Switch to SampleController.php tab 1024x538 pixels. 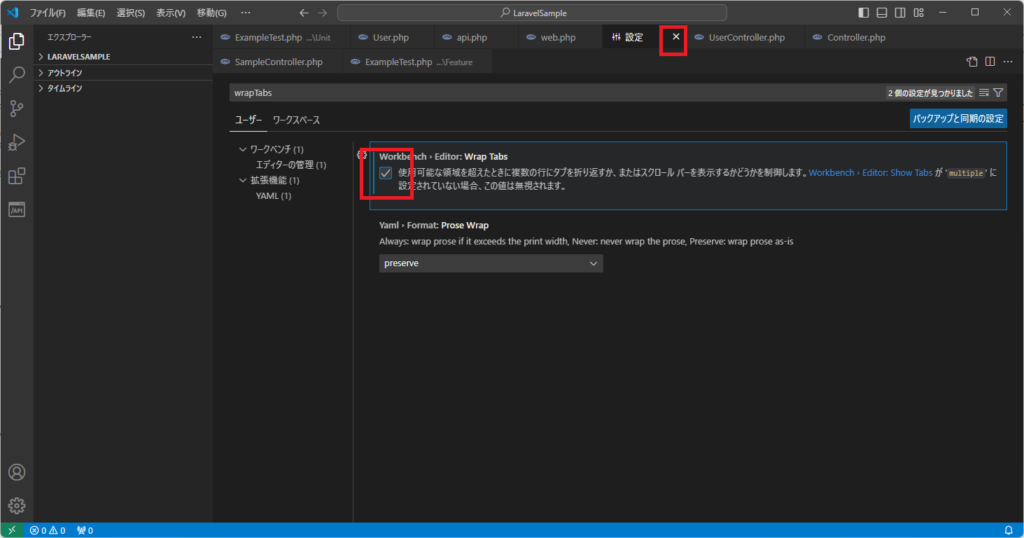(x=278, y=62)
